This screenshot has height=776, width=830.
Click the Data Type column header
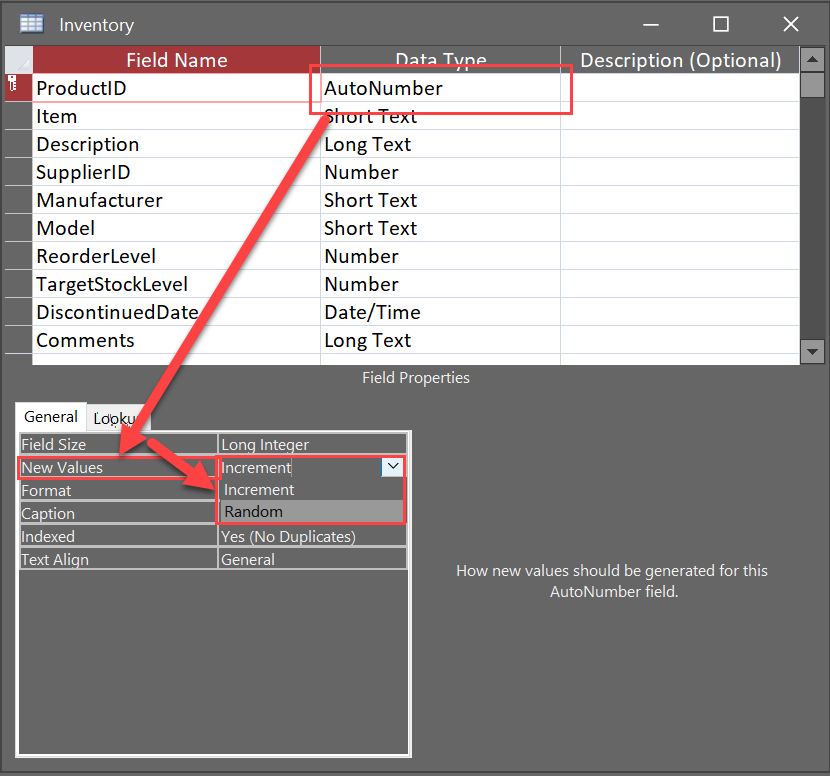[440, 60]
